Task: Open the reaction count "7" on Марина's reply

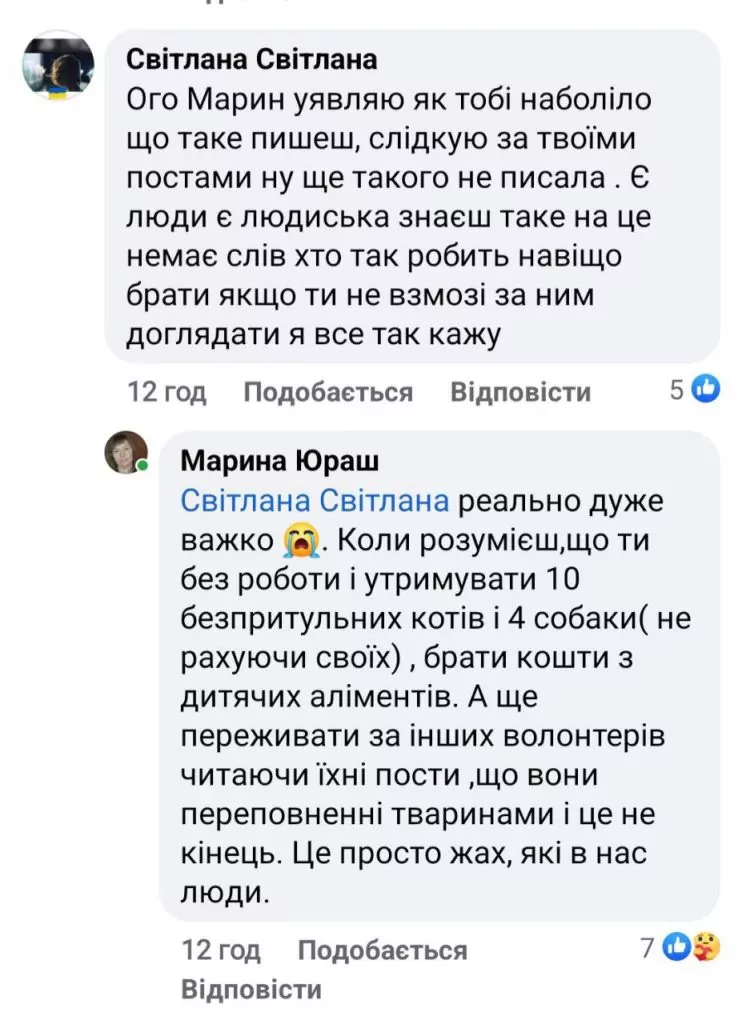Action: point(648,946)
